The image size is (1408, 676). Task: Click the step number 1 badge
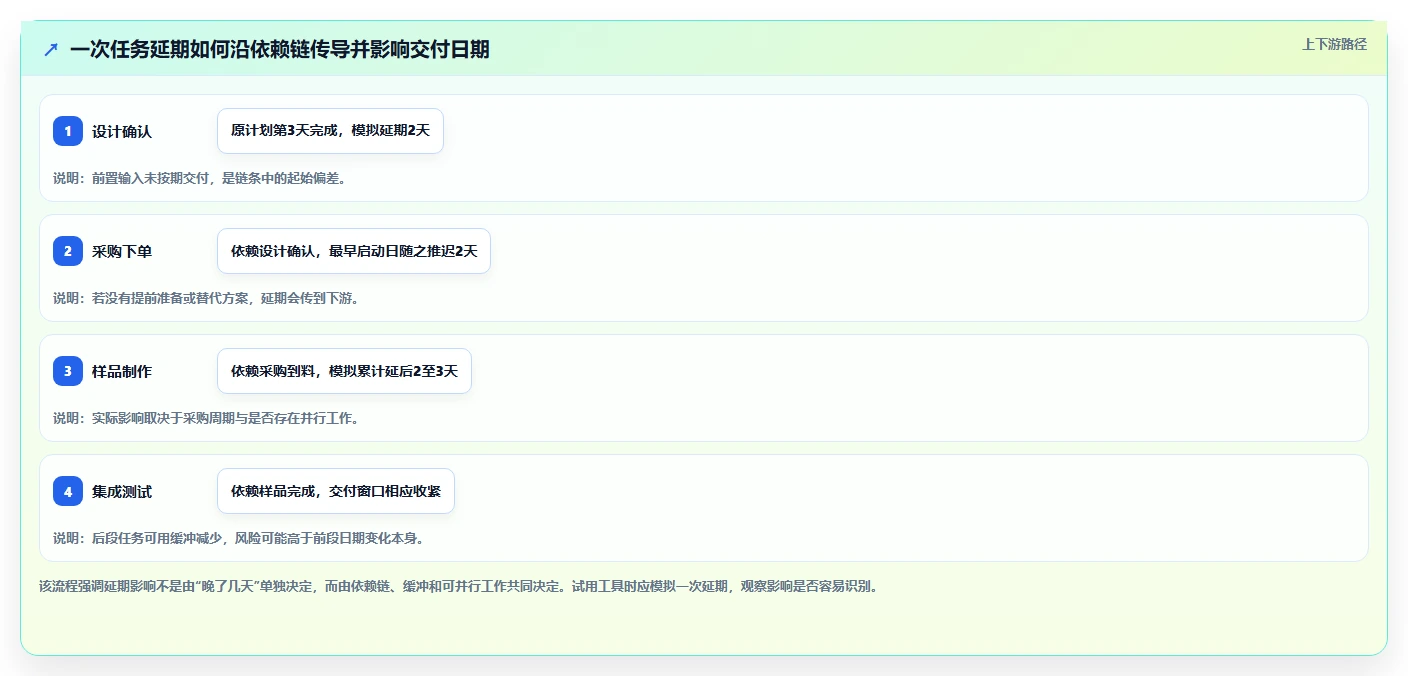click(68, 131)
